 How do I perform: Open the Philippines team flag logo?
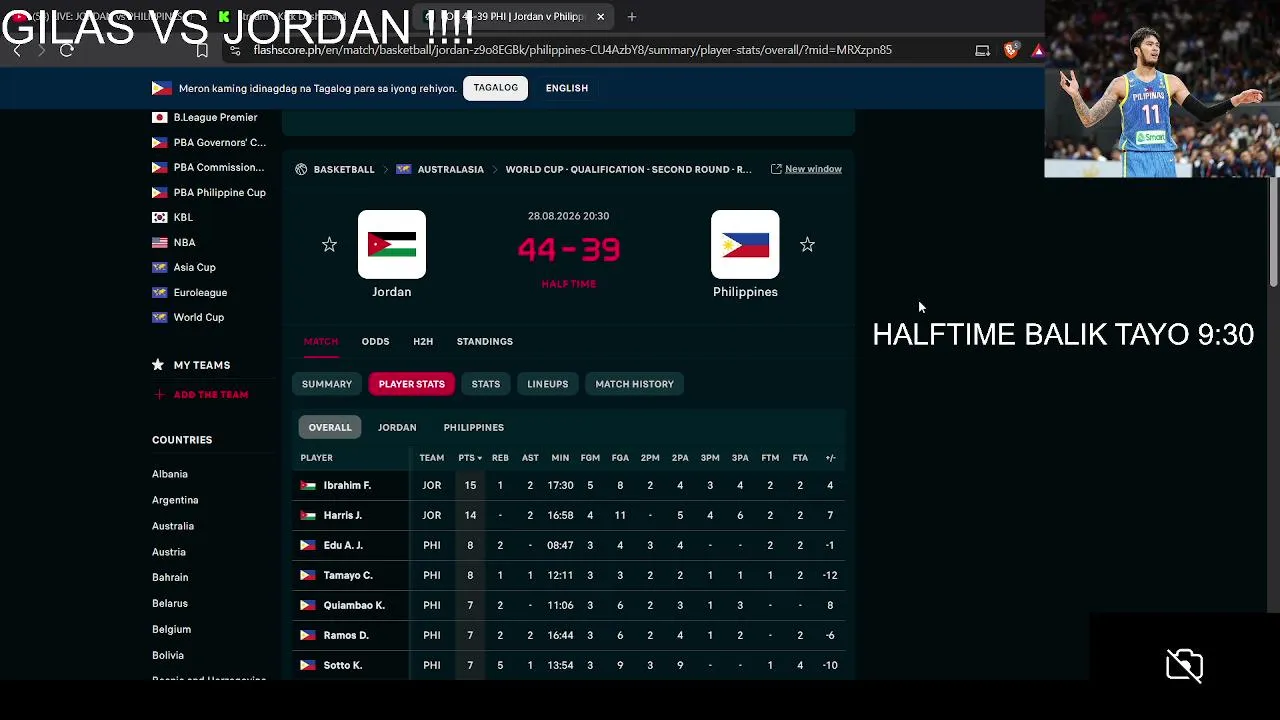point(745,244)
